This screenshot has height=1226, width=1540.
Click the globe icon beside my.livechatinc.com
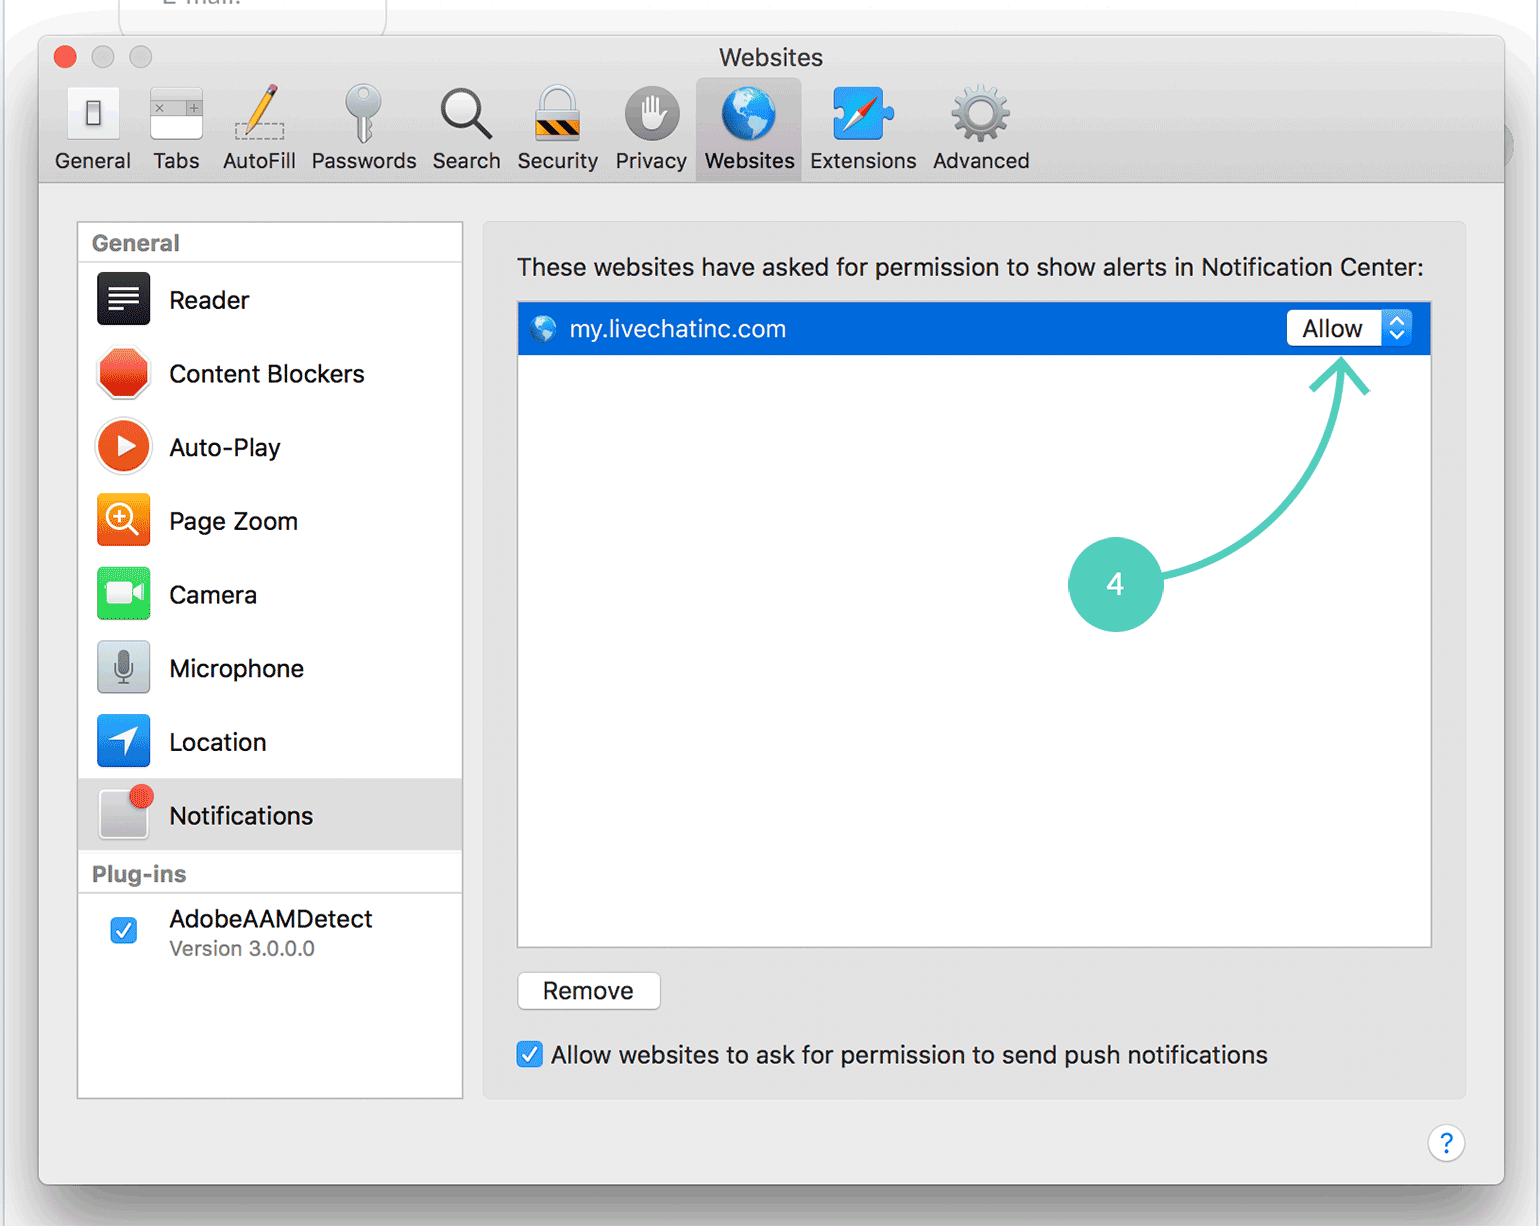coord(544,329)
